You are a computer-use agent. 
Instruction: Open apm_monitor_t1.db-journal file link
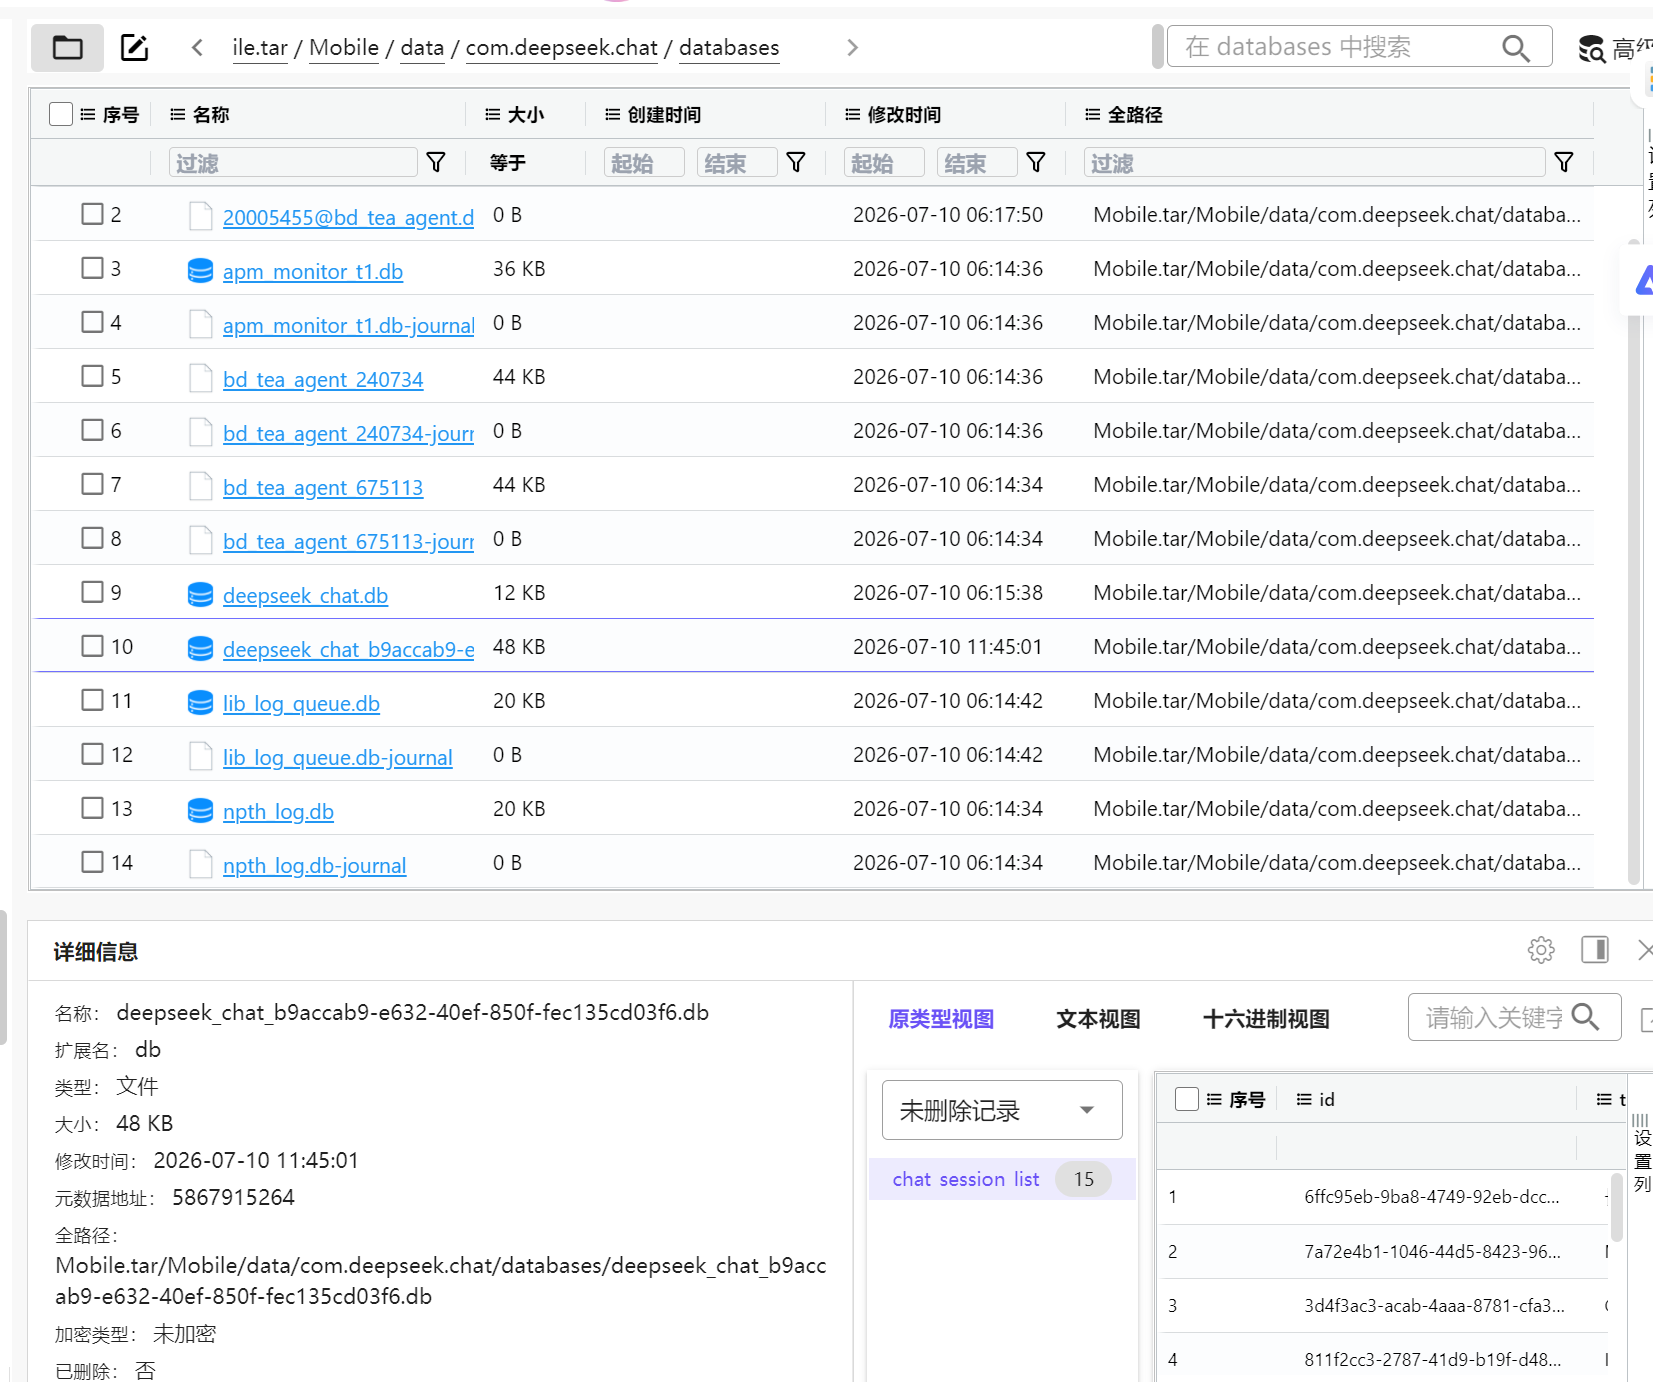pyautogui.click(x=348, y=326)
